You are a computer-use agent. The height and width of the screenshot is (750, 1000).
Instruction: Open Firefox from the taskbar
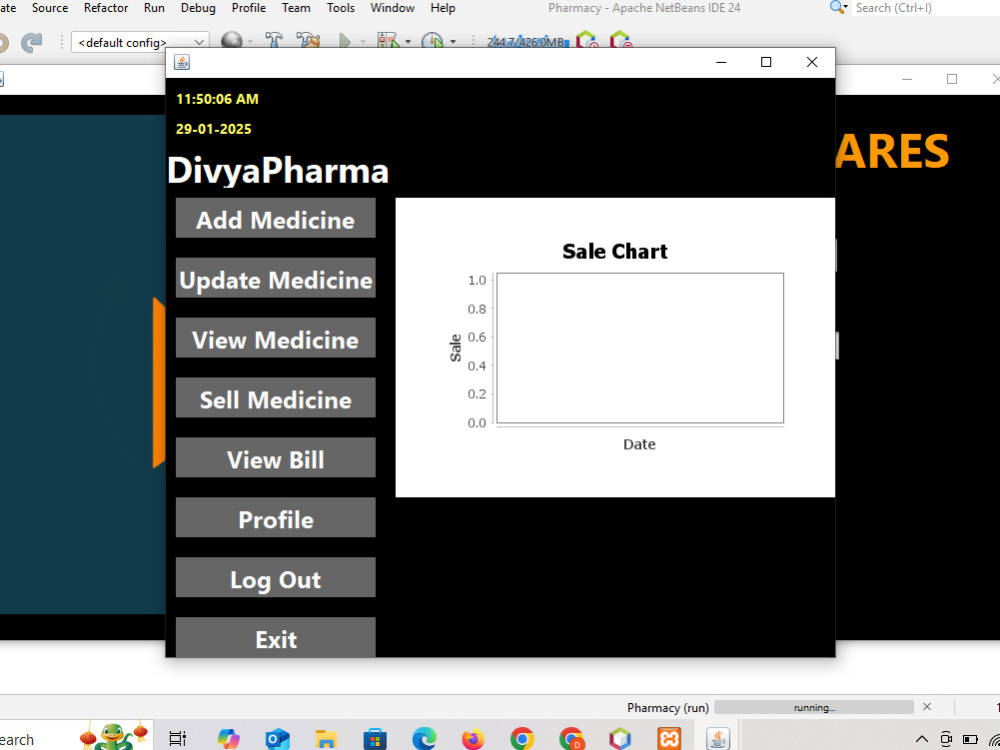[473, 739]
